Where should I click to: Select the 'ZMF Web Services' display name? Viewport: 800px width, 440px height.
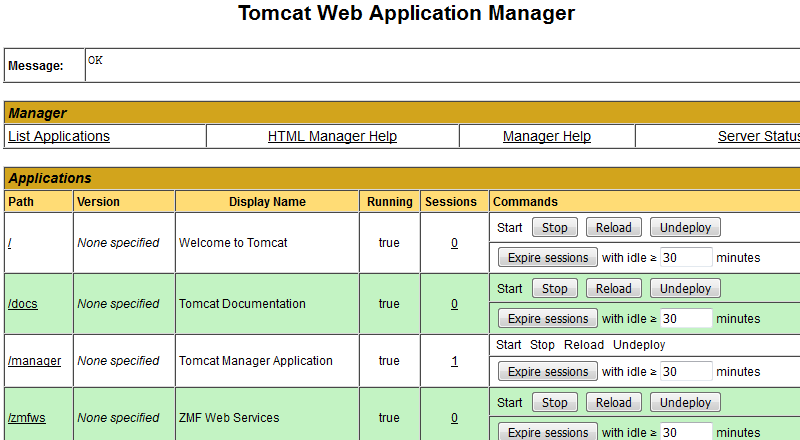[x=229, y=418]
